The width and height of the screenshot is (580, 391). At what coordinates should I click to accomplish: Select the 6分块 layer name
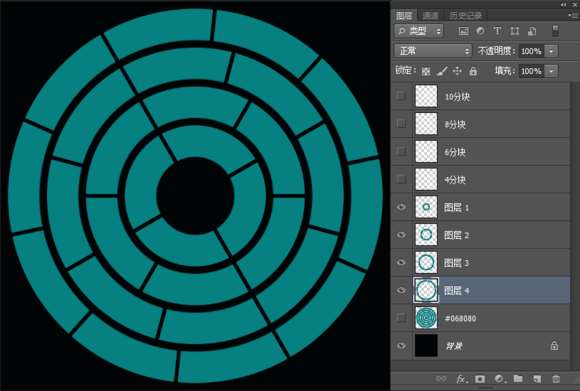(x=455, y=152)
